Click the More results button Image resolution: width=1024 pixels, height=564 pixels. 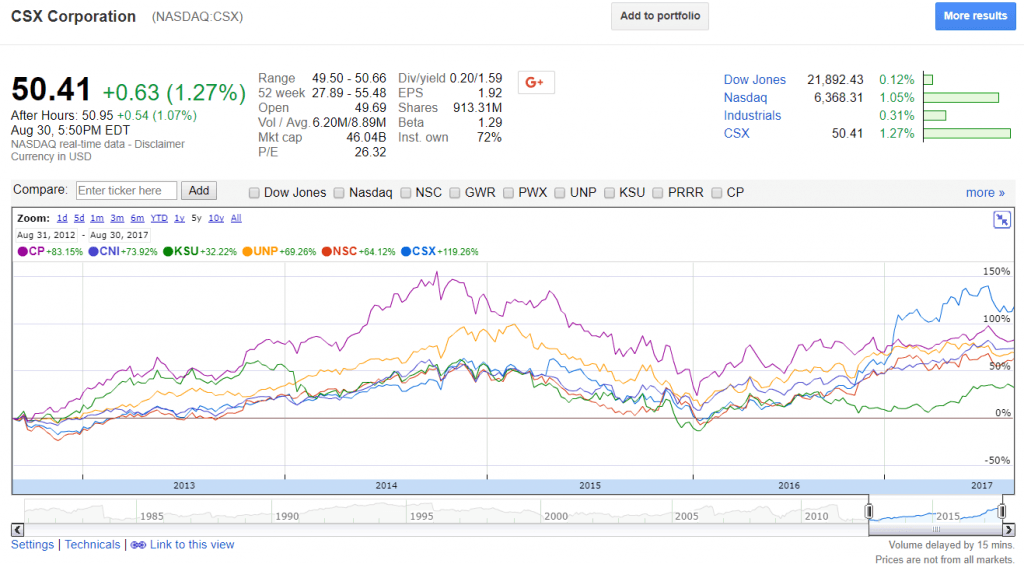[975, 16]
